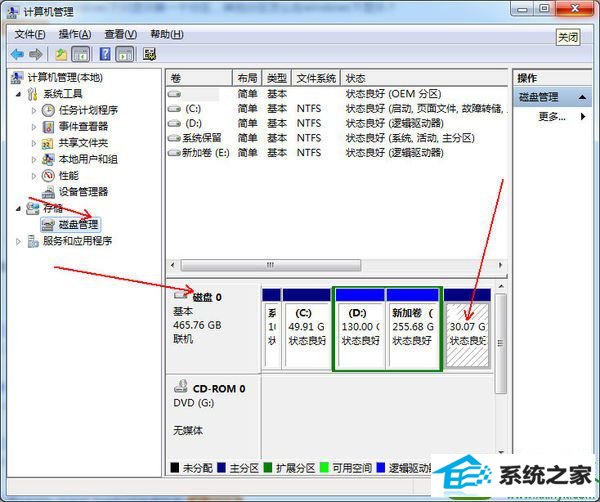This screenshot has width=600, height=502.
Task: Select the 本地用户和组 icon
Action: (x=48, y=159)
